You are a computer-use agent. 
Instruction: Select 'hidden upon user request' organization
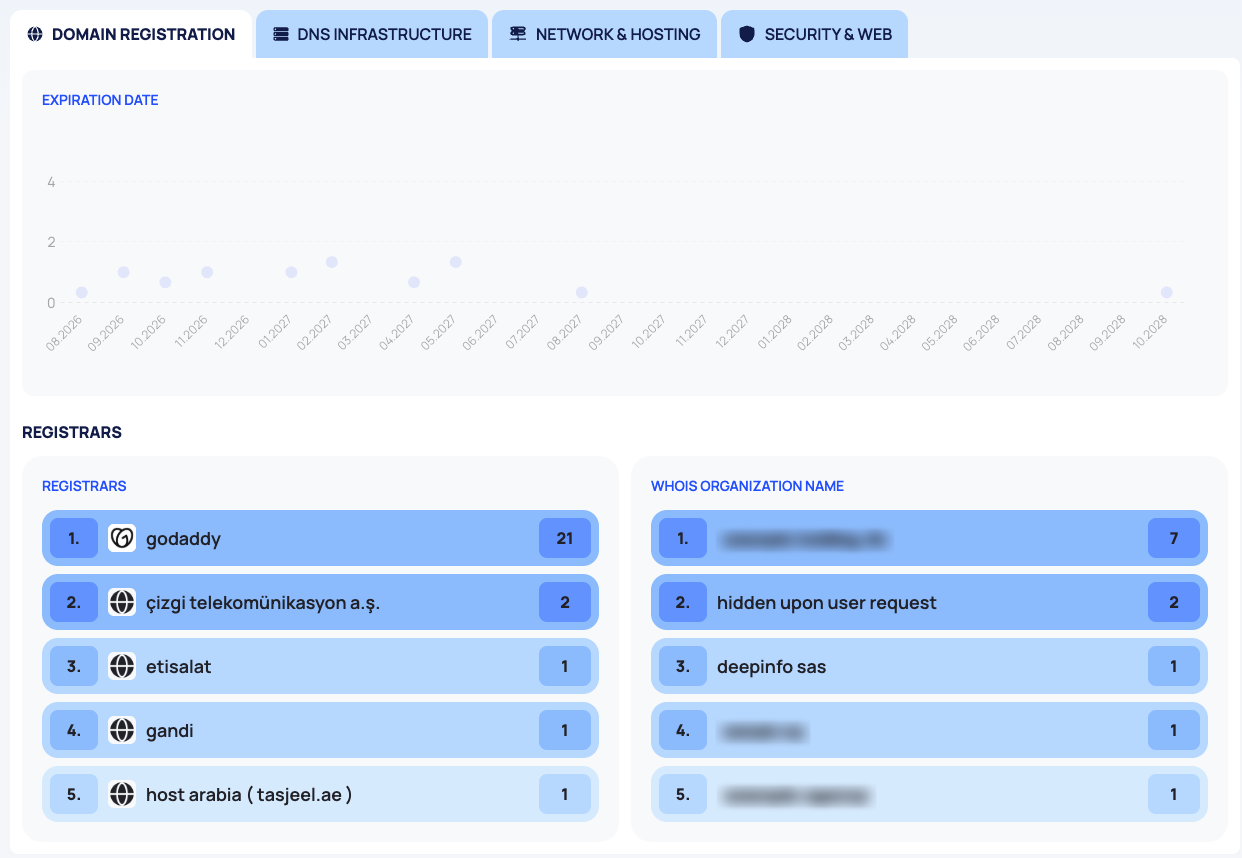point(929,602)
